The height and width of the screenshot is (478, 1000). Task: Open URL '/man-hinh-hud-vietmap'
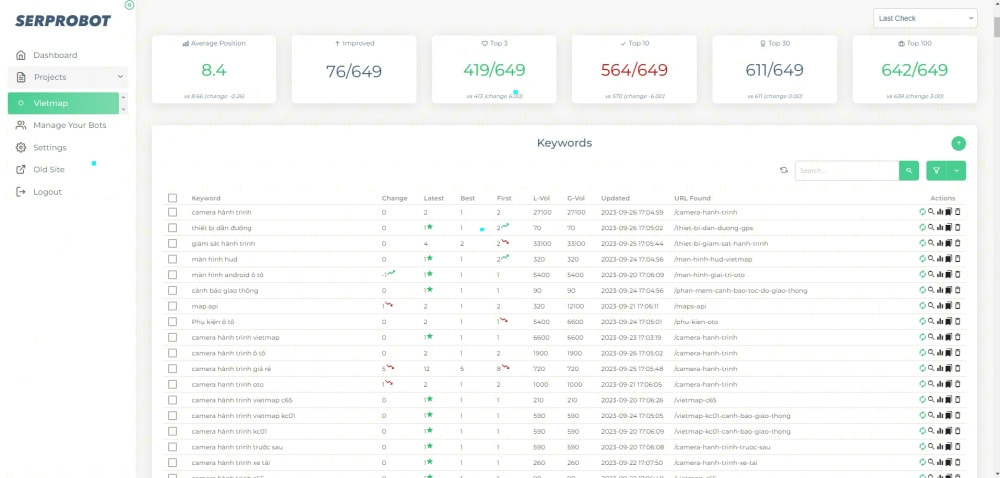click(x=713, y=259)
